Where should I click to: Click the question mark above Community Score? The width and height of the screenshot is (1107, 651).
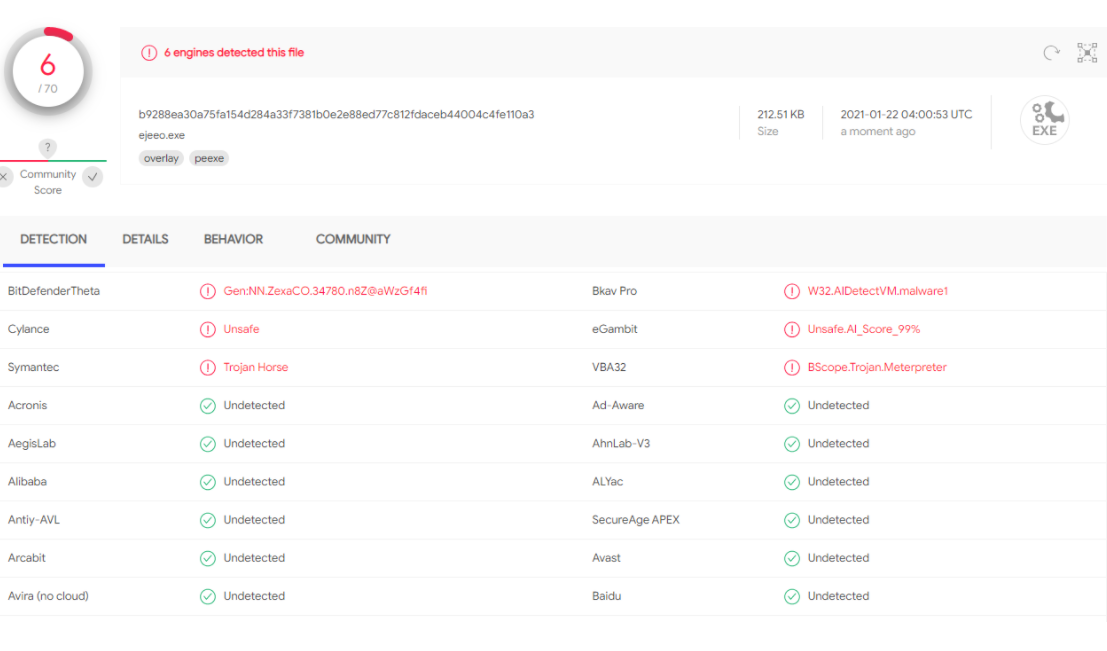click(x=47, y=148)
